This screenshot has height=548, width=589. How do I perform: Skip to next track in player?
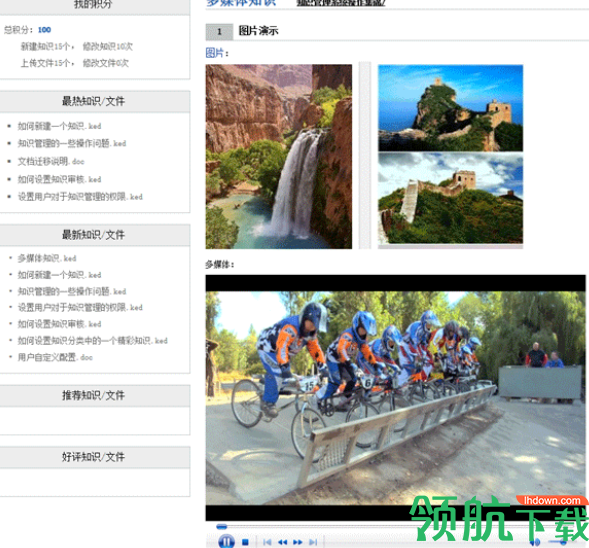pyautogui.click(x=313, y=542)
